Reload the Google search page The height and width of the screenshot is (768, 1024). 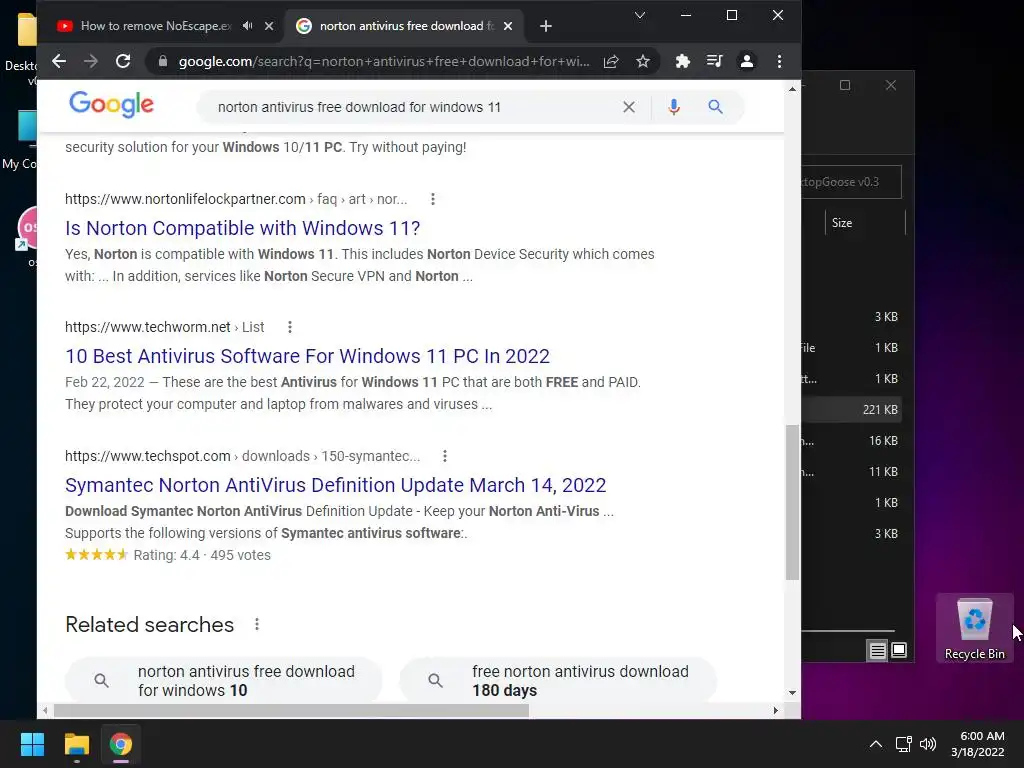coord(123,61)
